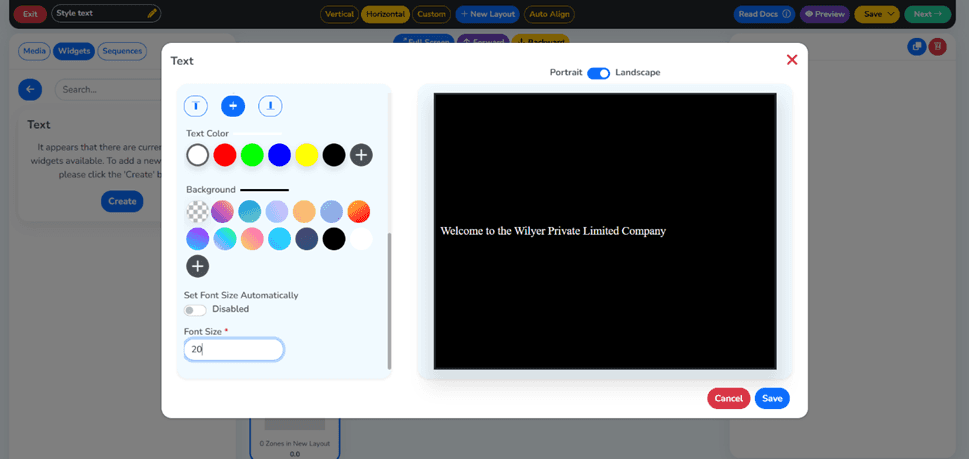Select top vertical text alignment icon
The width and height of the screenshot is (969, 459).
[196, 106]
